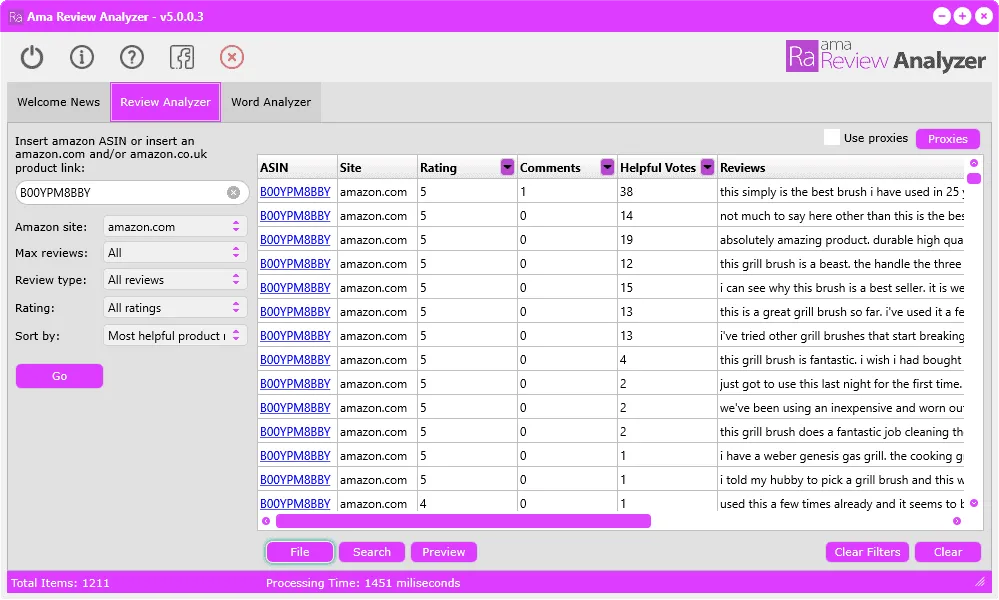Select review 'absolutely amazing product'
This screenshot has height=600, width=999.
[x=841, y=239]
